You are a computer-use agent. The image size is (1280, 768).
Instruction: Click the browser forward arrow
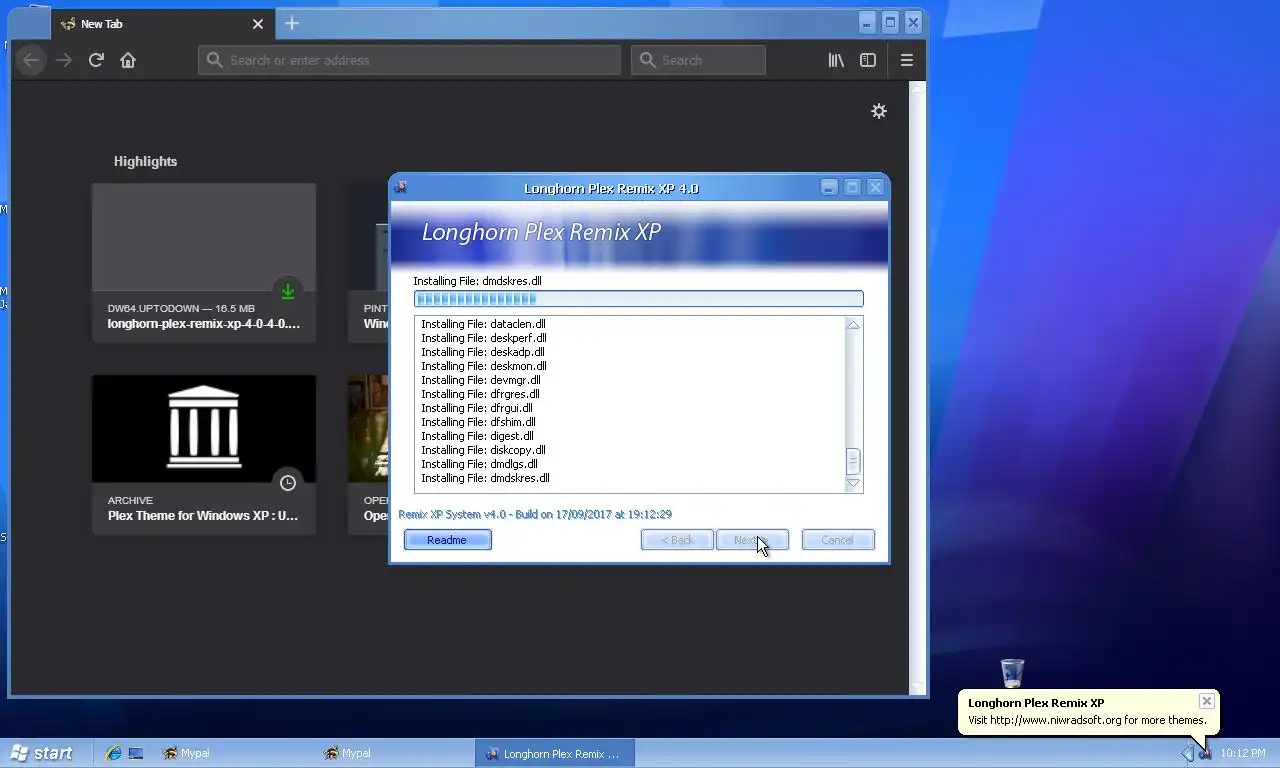(64, 60)
